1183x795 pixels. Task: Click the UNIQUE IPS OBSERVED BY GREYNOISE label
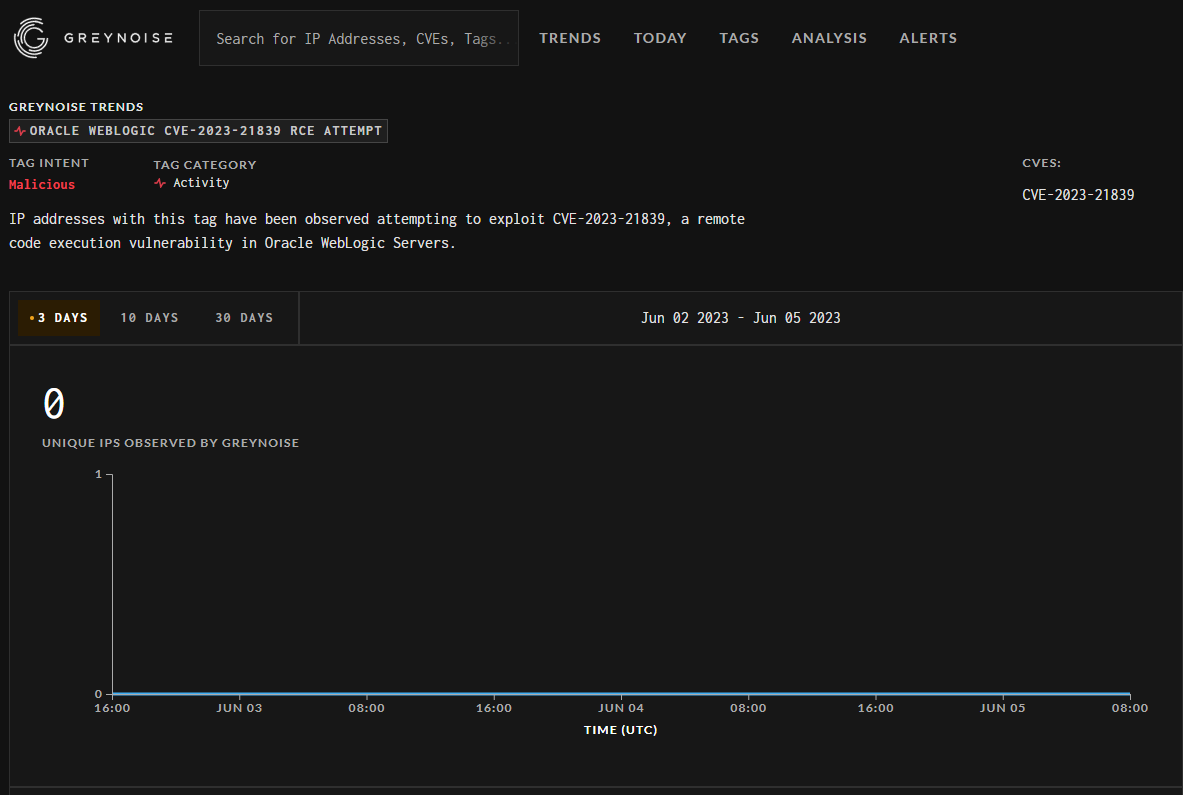(x=171, y=443)
